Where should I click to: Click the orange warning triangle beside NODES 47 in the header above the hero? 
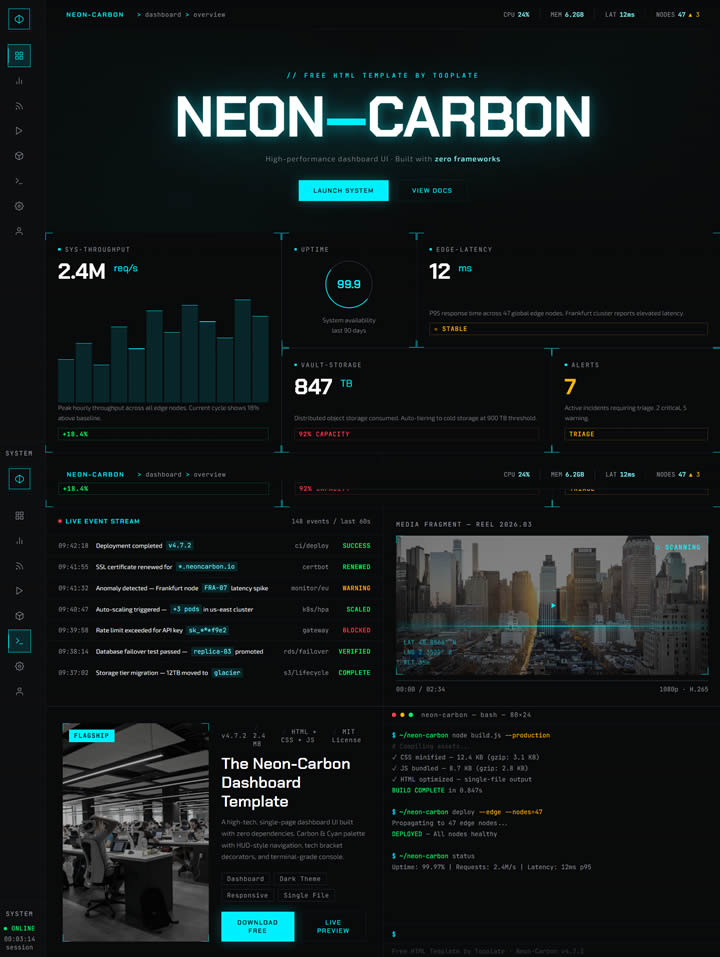tap(691, 15)
